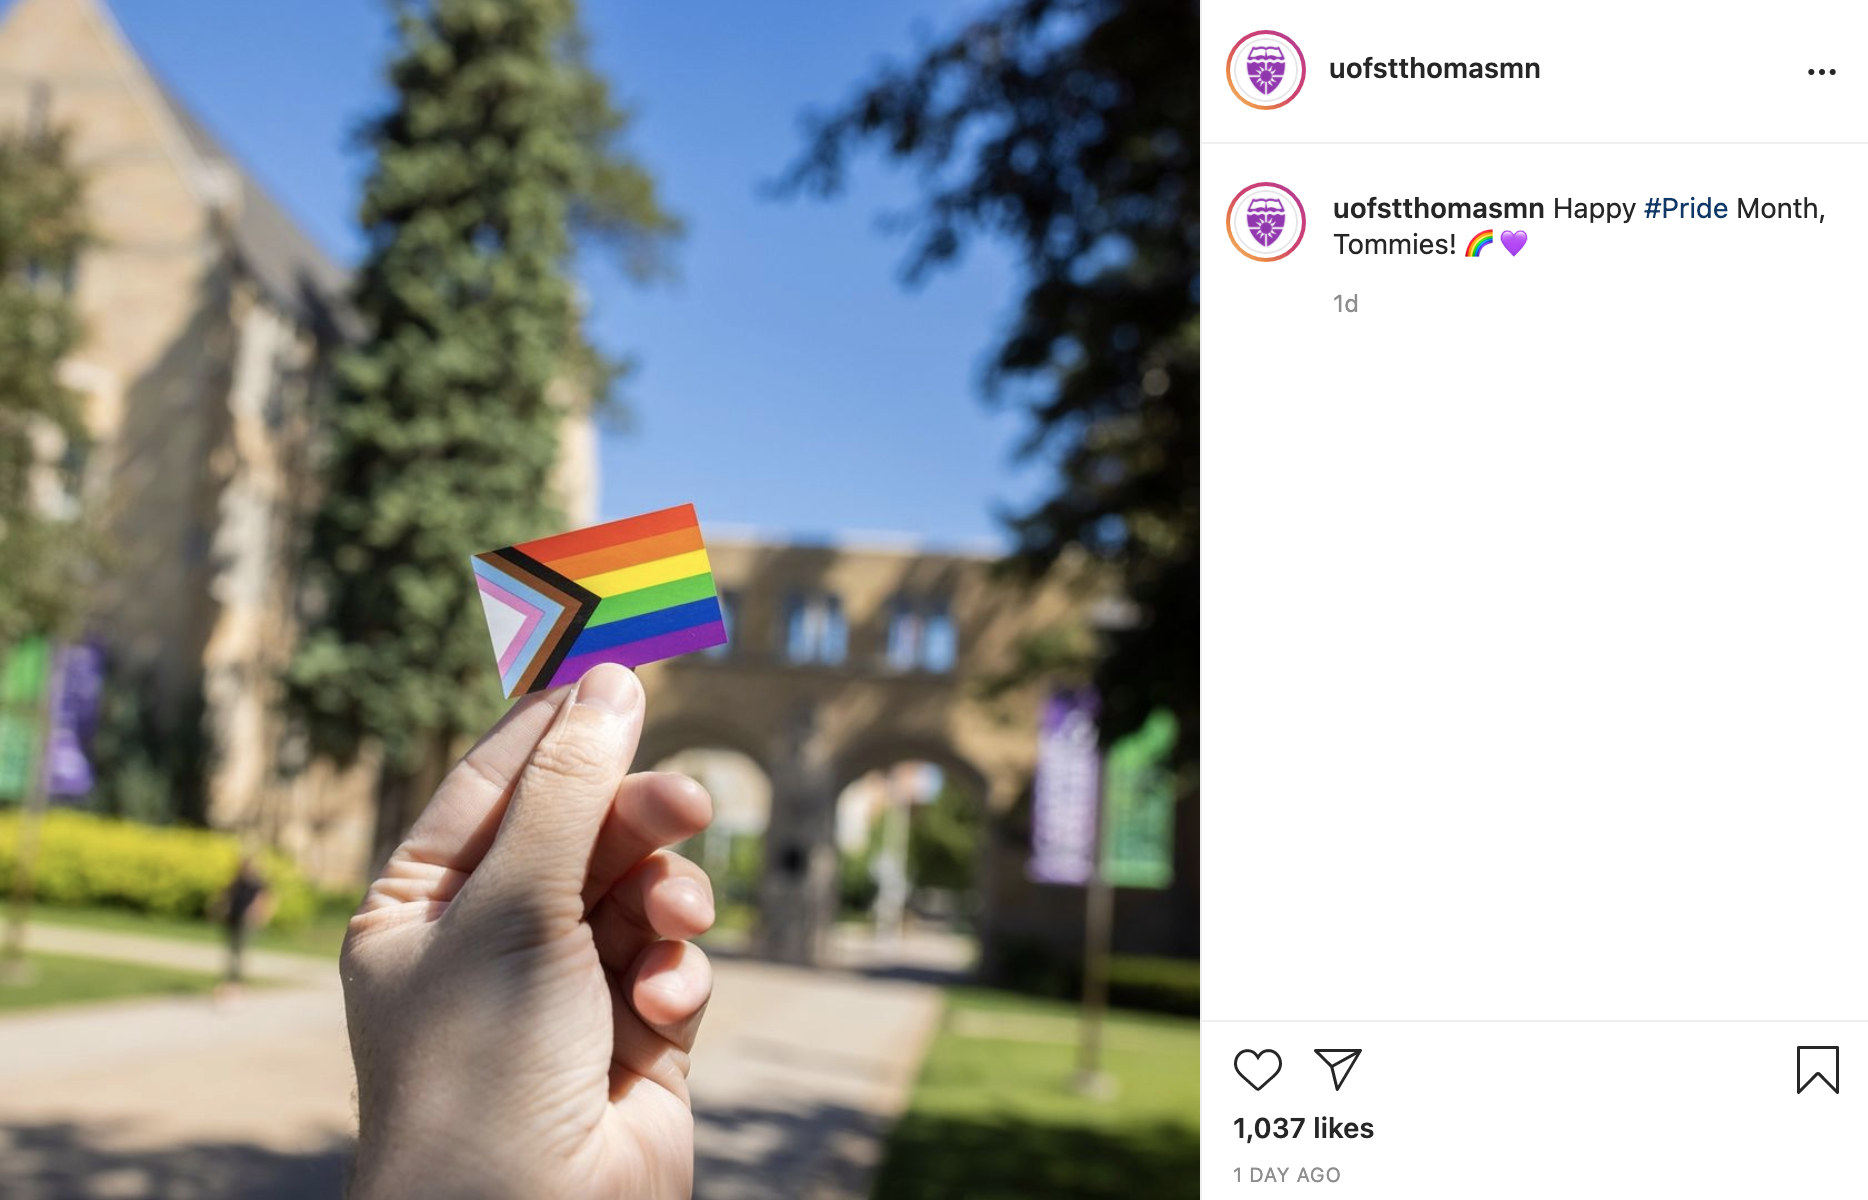
Task: Click the rainbow emoji in the caption
Action: click(1479, 244)
